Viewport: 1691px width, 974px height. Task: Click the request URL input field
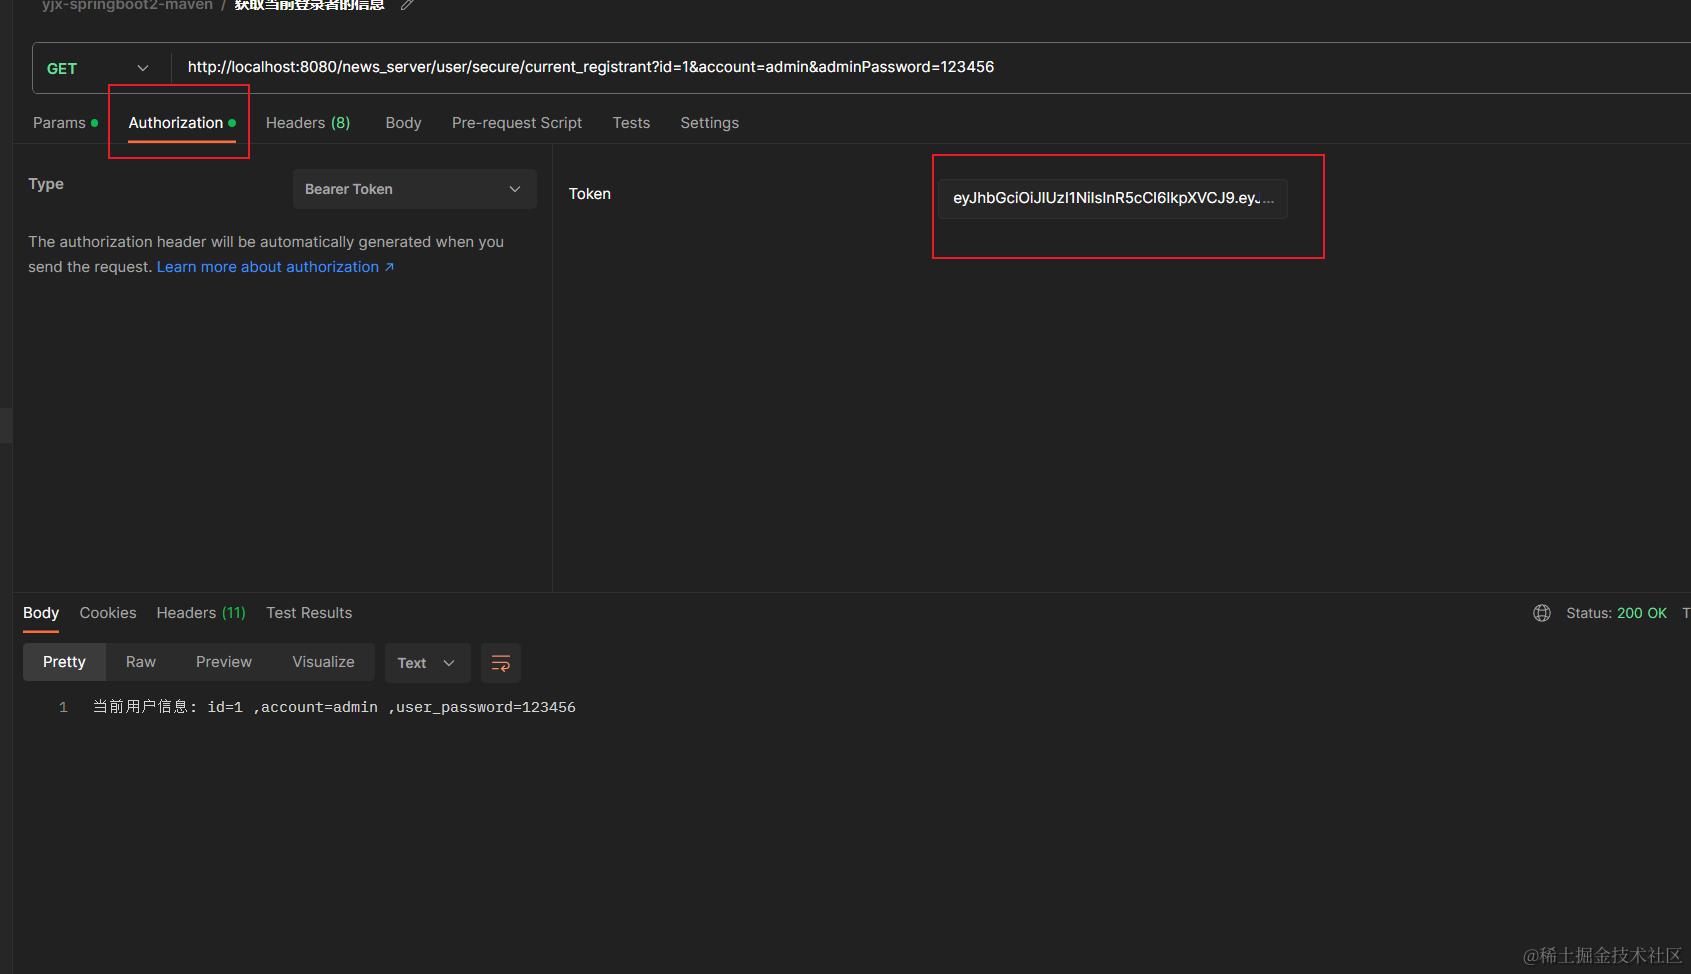tap(930, 67)
